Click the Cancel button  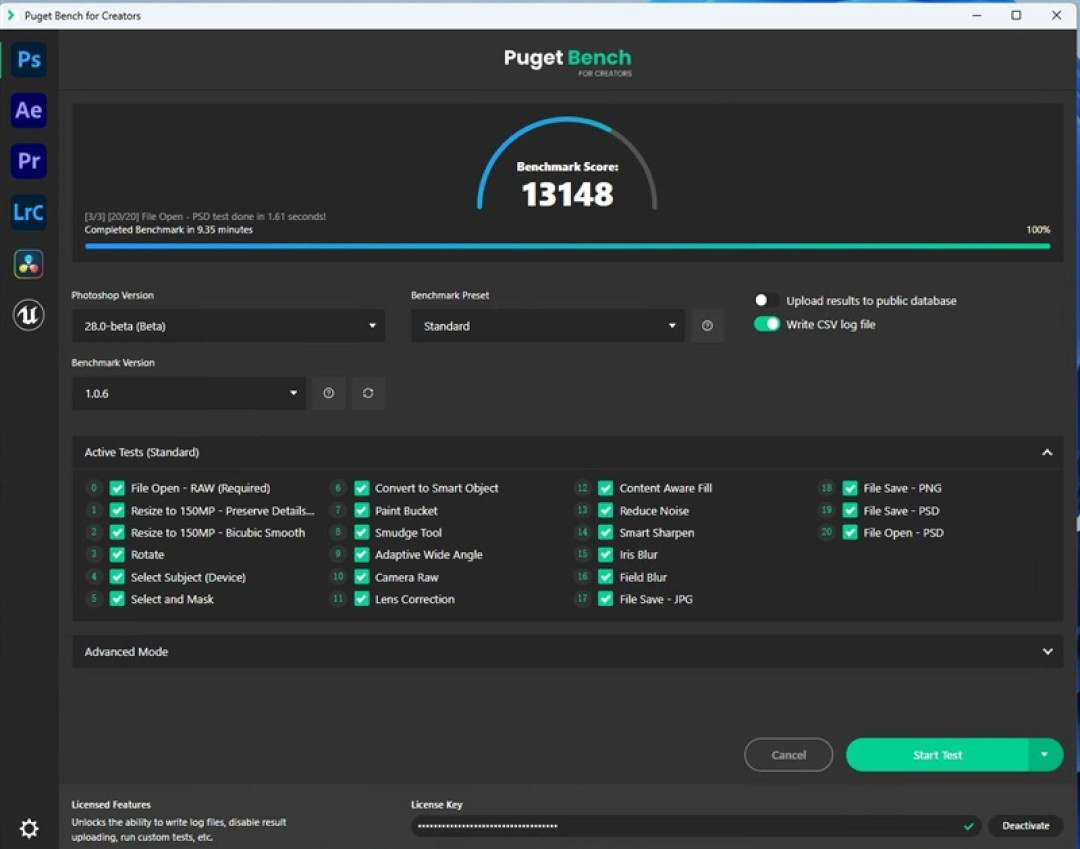coord(789,755)
